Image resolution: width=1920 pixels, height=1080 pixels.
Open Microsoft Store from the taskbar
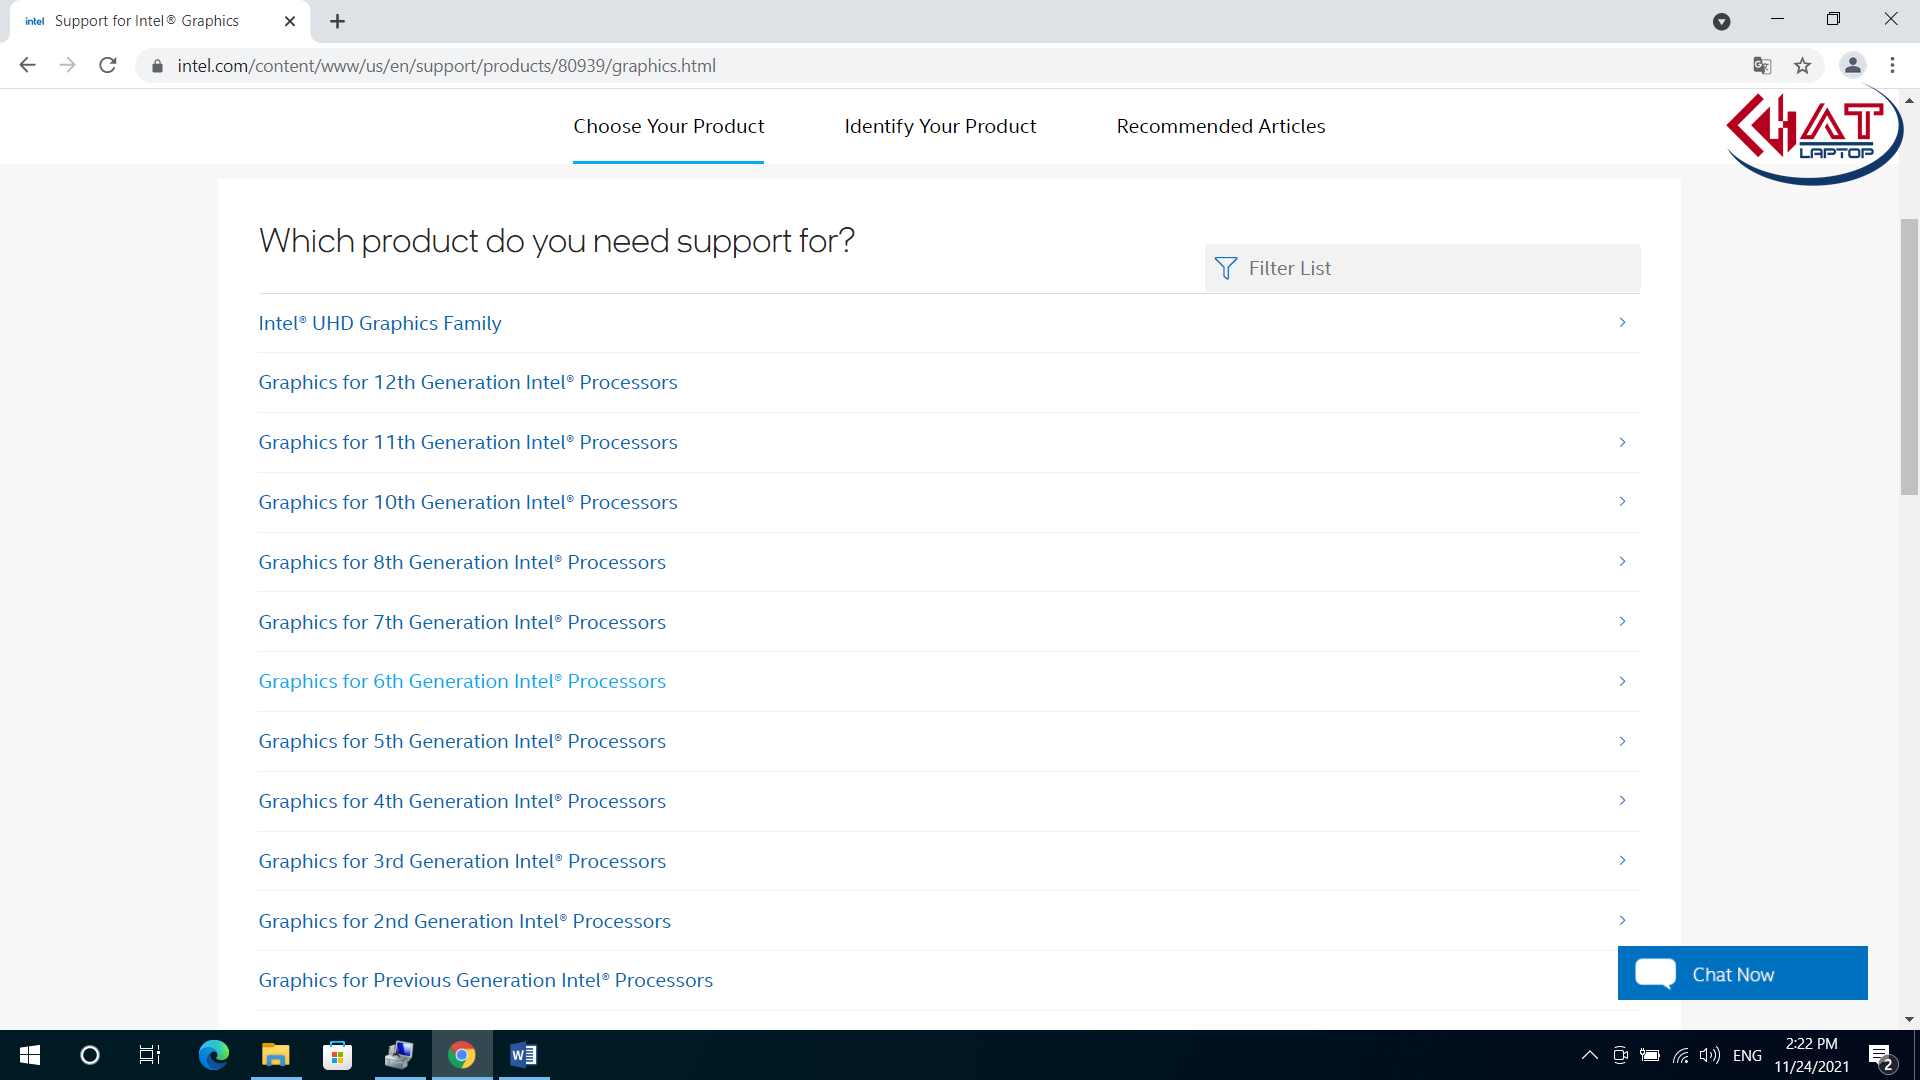337,1055
